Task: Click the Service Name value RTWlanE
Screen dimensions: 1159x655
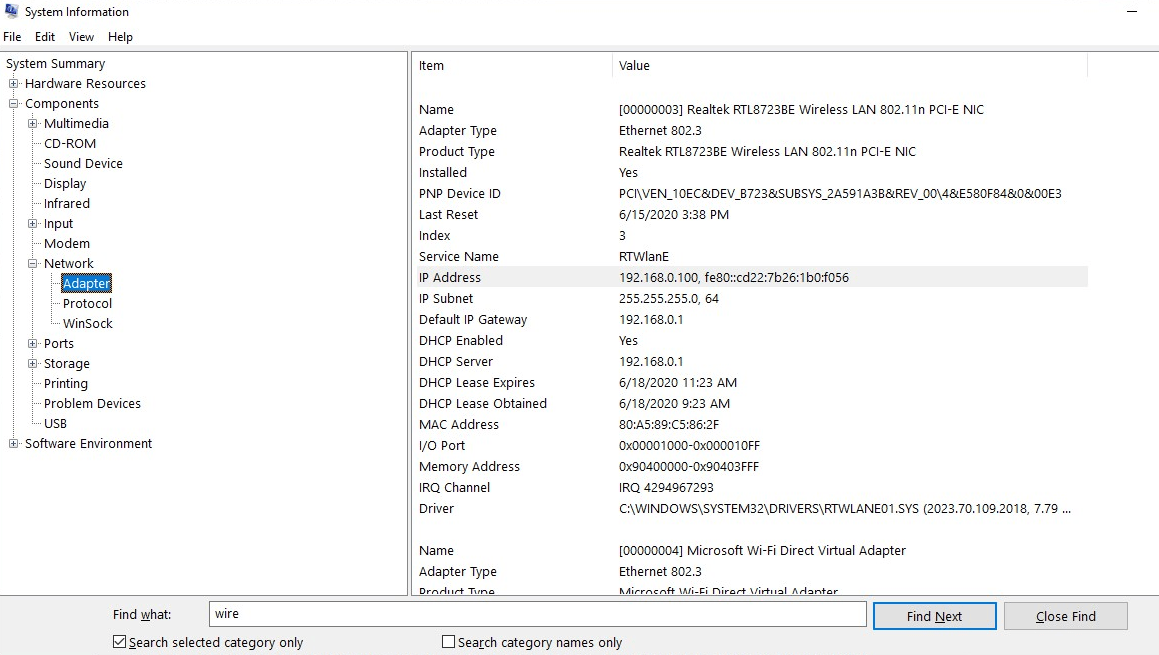Action: 644,257
